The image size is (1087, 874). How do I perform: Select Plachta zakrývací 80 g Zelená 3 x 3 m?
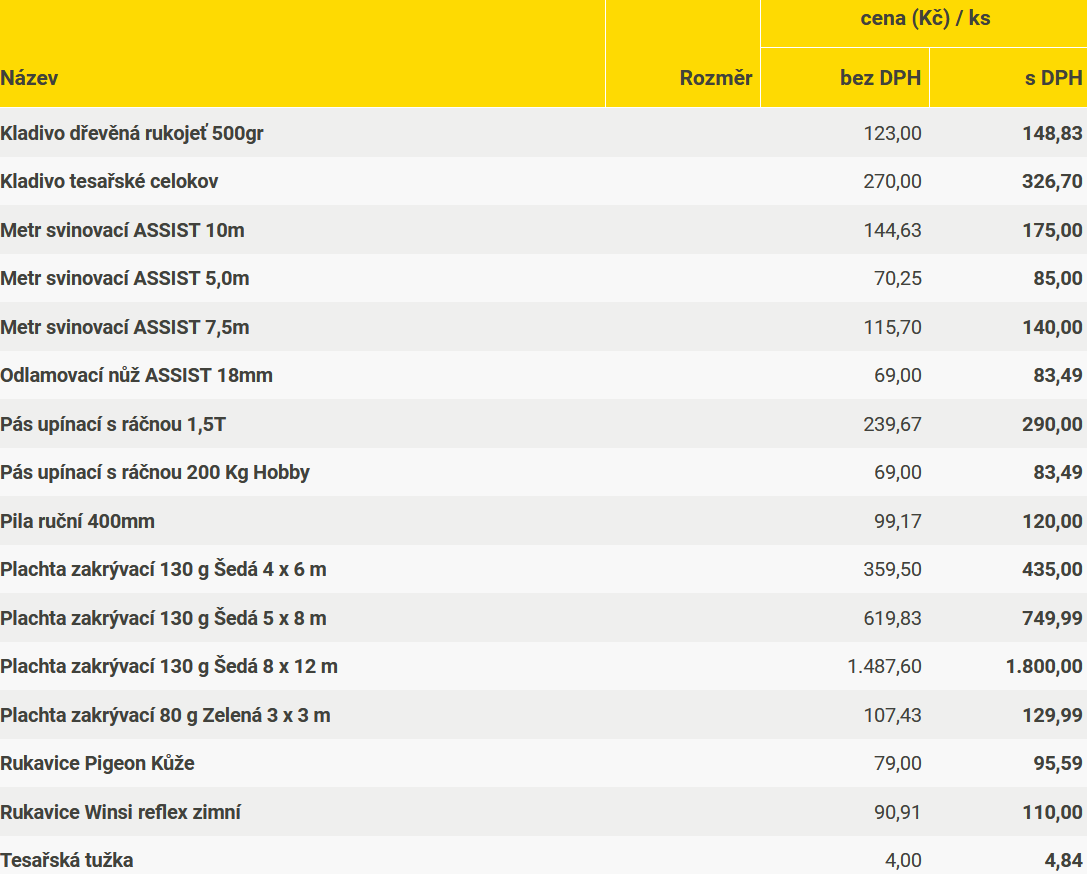(165, 715)
